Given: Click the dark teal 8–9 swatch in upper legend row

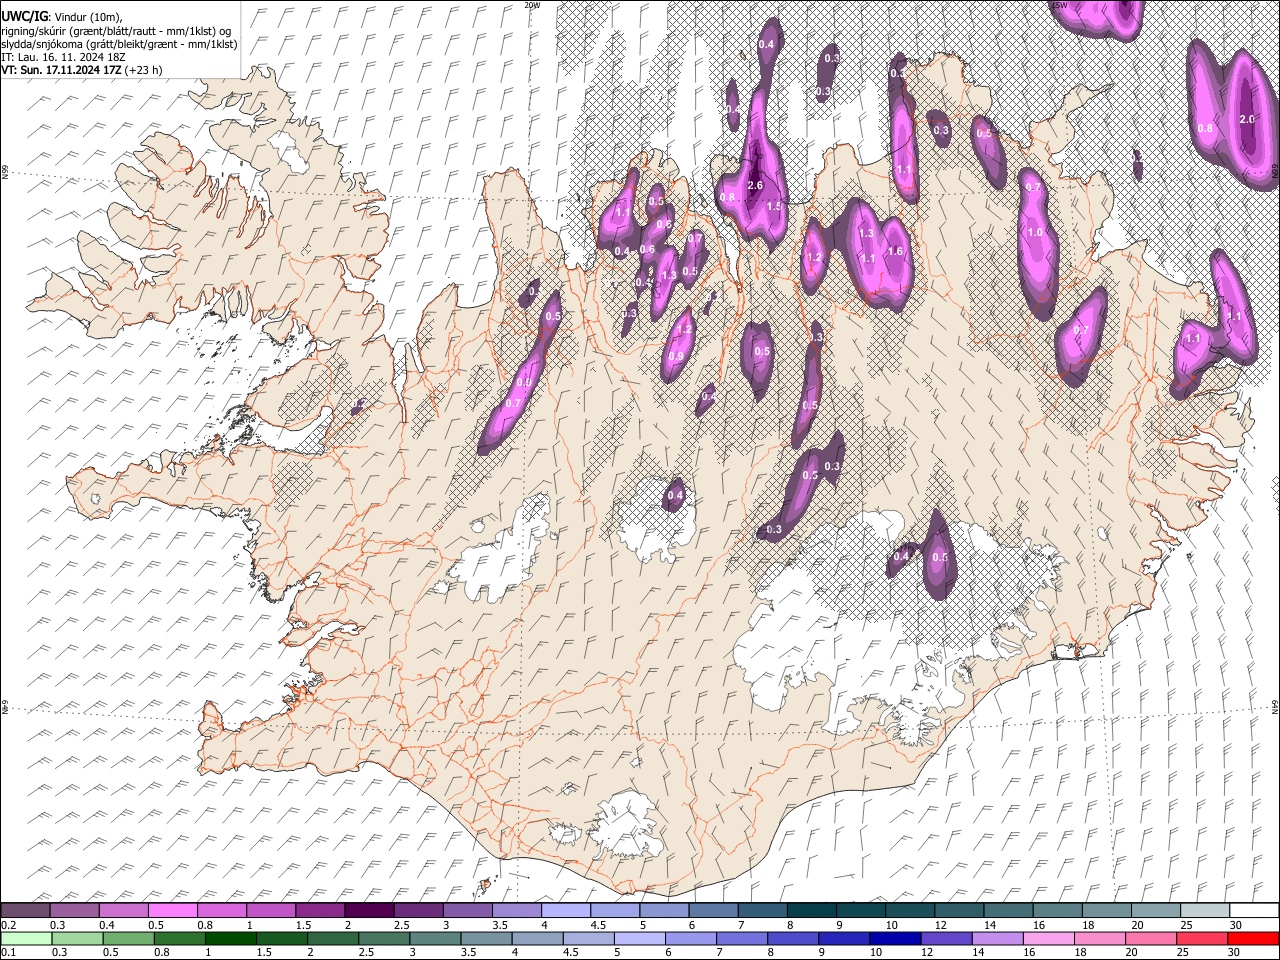Looking at the screenshot, I should pyautogui.click(x=812, y=911).
